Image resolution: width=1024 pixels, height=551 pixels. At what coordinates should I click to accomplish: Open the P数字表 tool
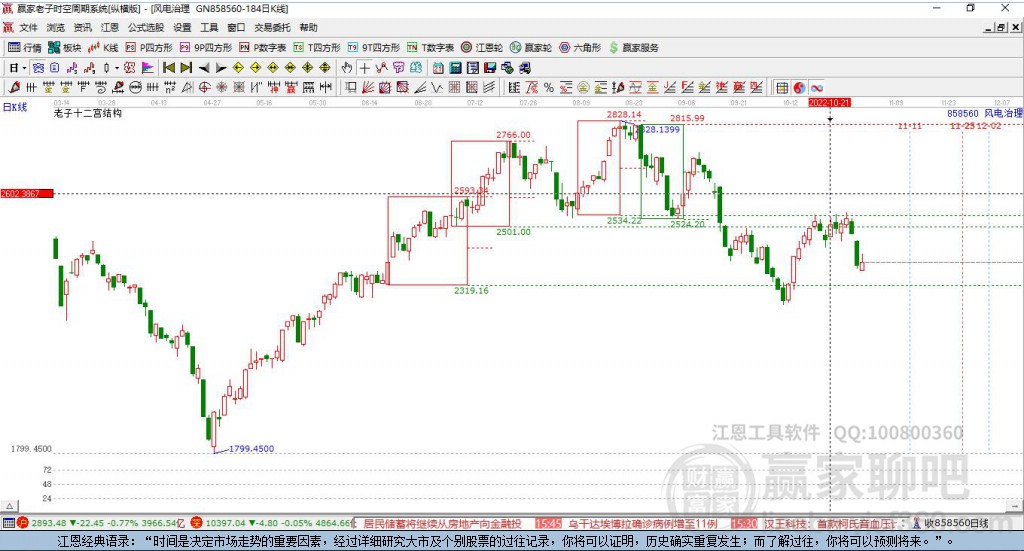click(x=263, y=48)
